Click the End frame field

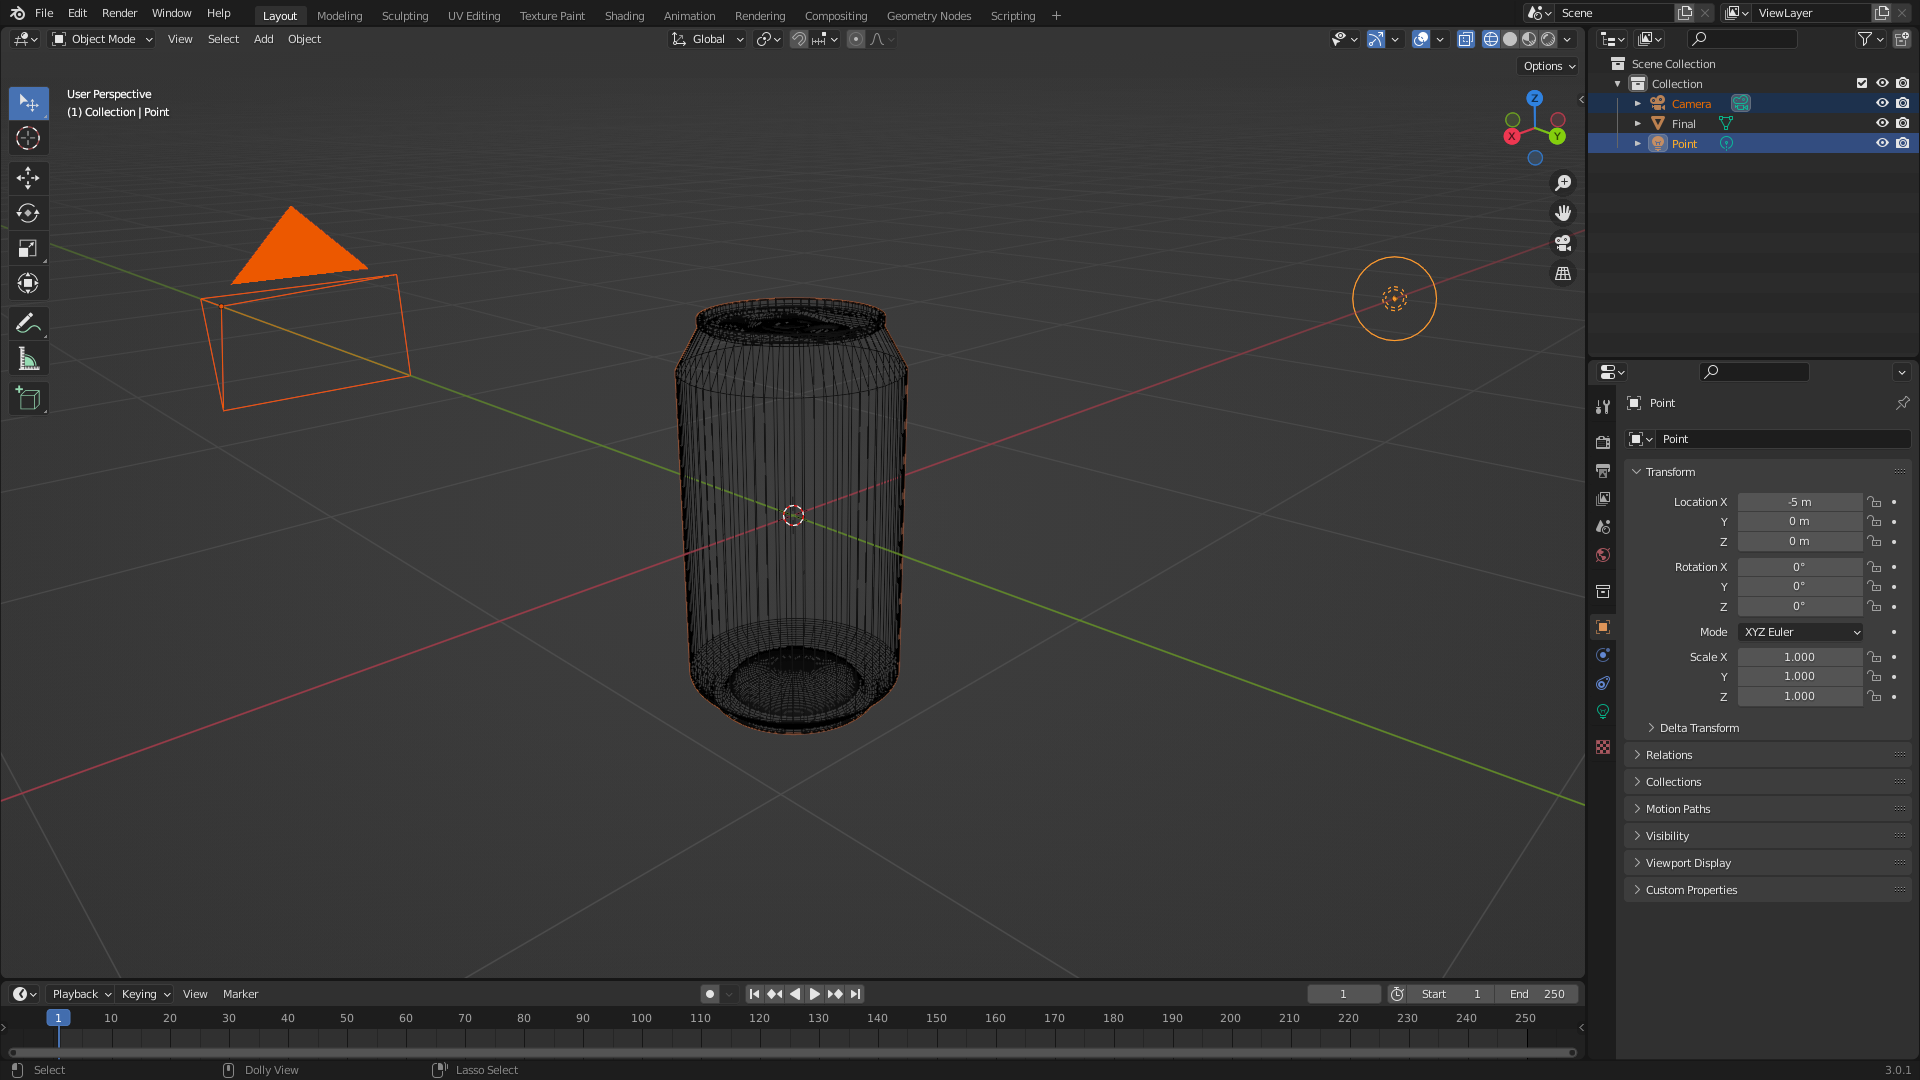pos(1537,994)
